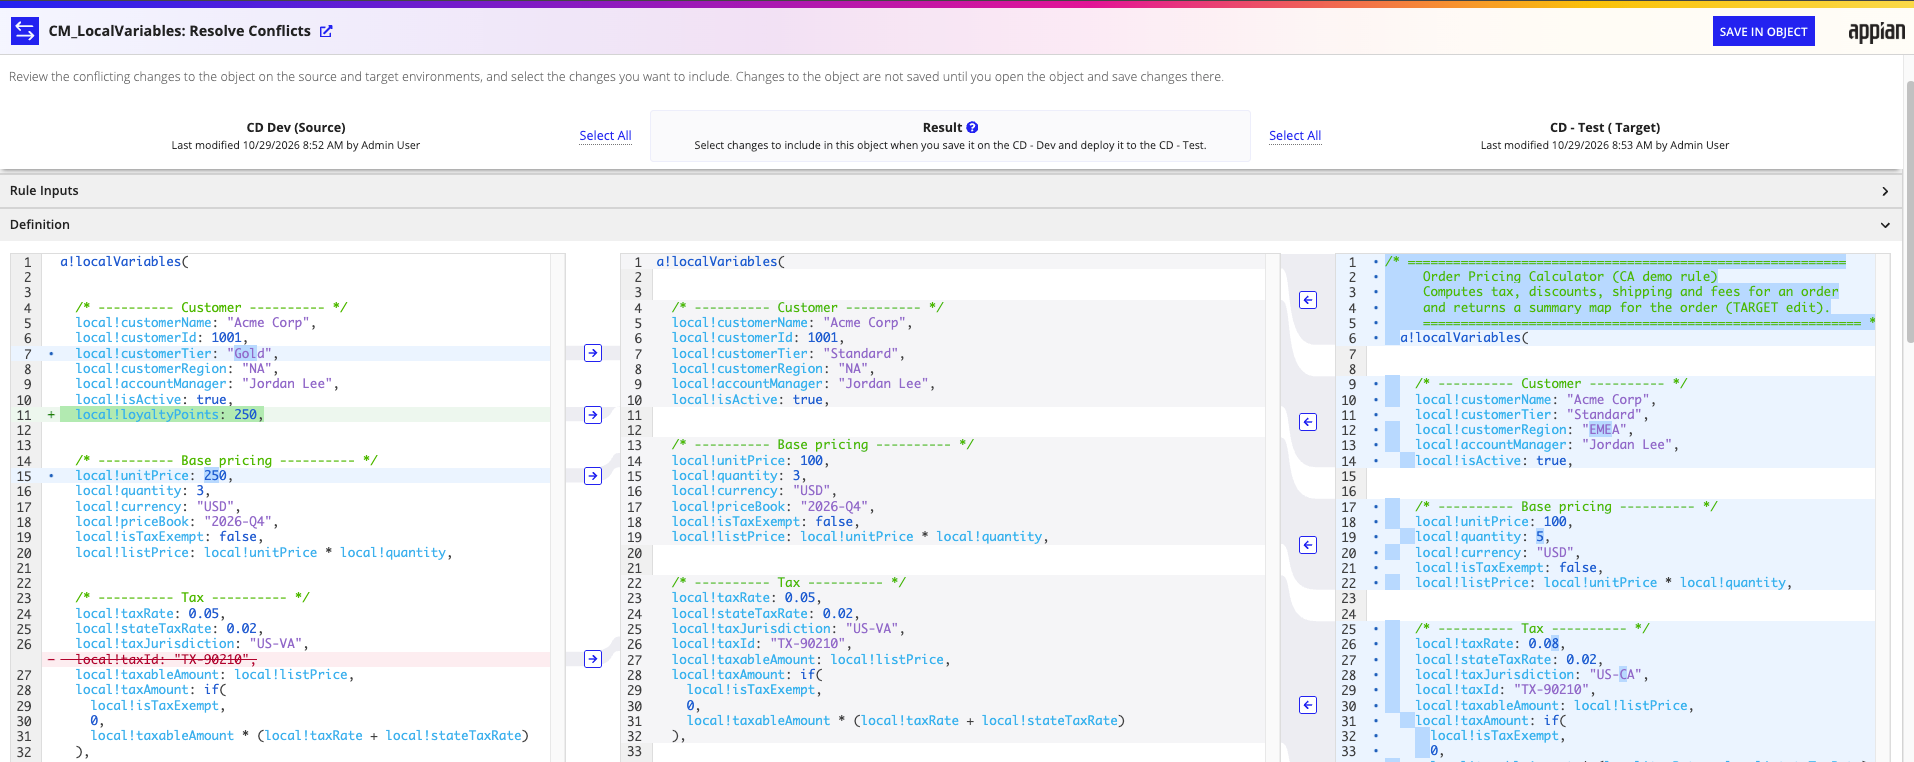The width and height of the screenshot is (1914, 762).
Task: Click result line local!customerTier: "Standard"
Action: (x=788, y=354)
